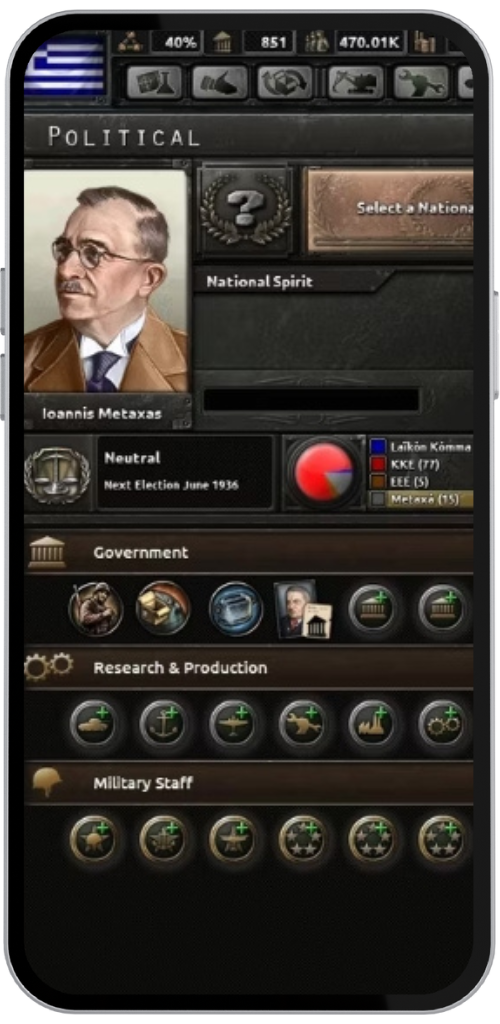Add a chief of army helmet slot
This screenshot has width=500, height=1024.
pos(95,839)
